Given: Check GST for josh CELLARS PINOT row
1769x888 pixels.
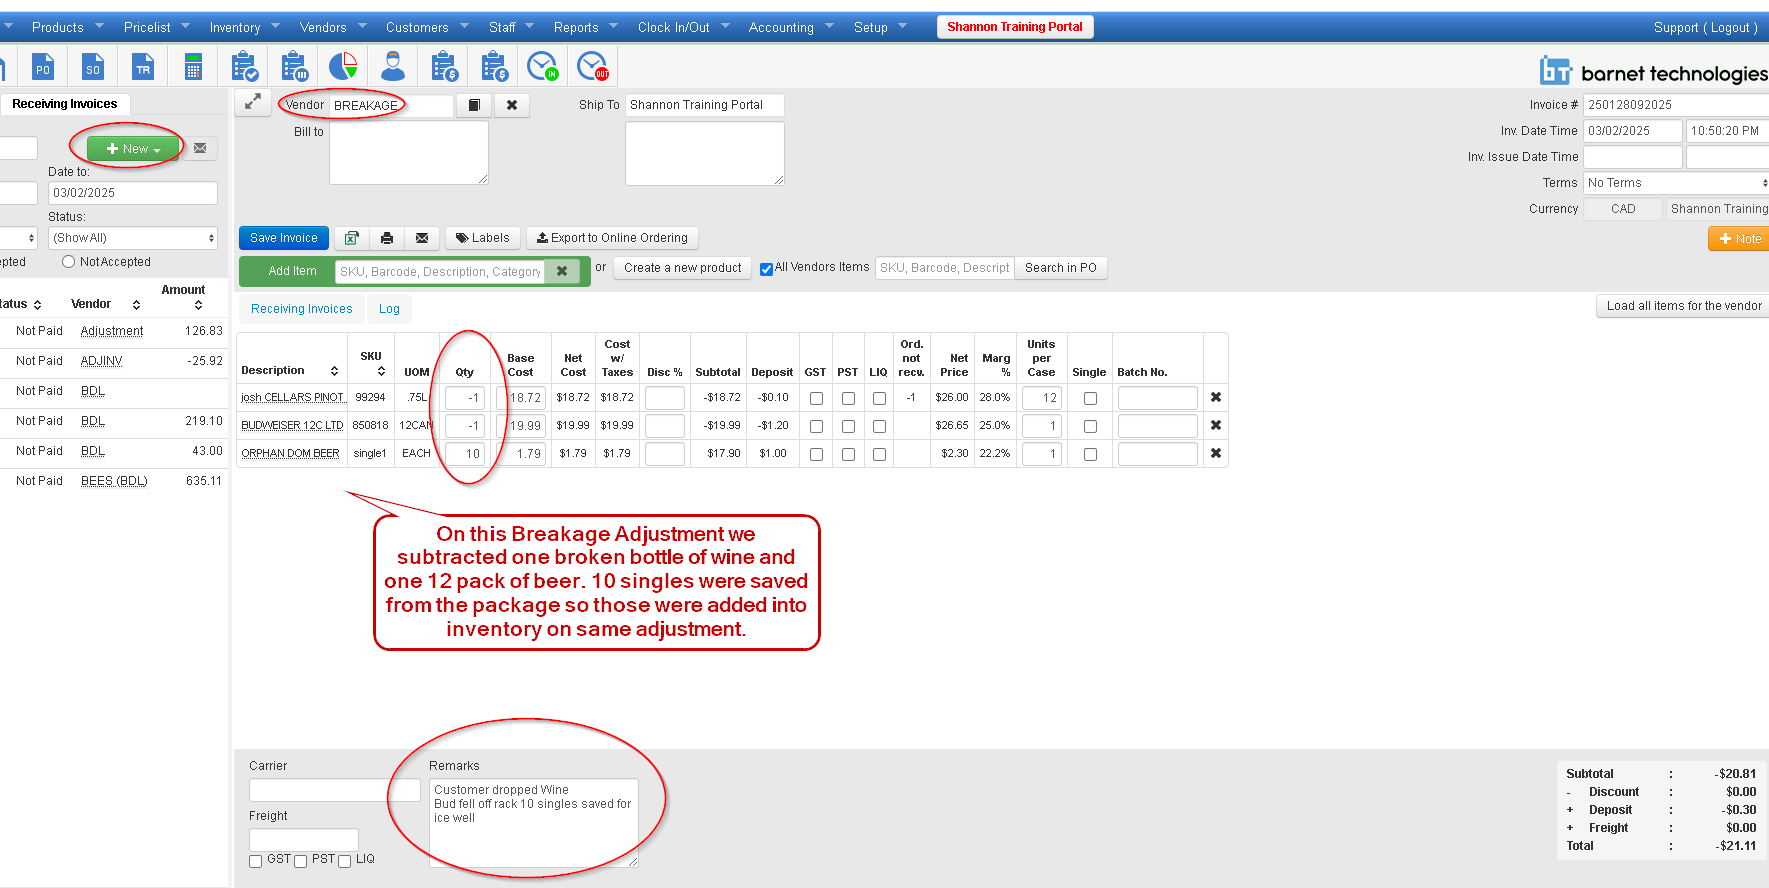Looking at the screenshot, I should click(817, 398).
